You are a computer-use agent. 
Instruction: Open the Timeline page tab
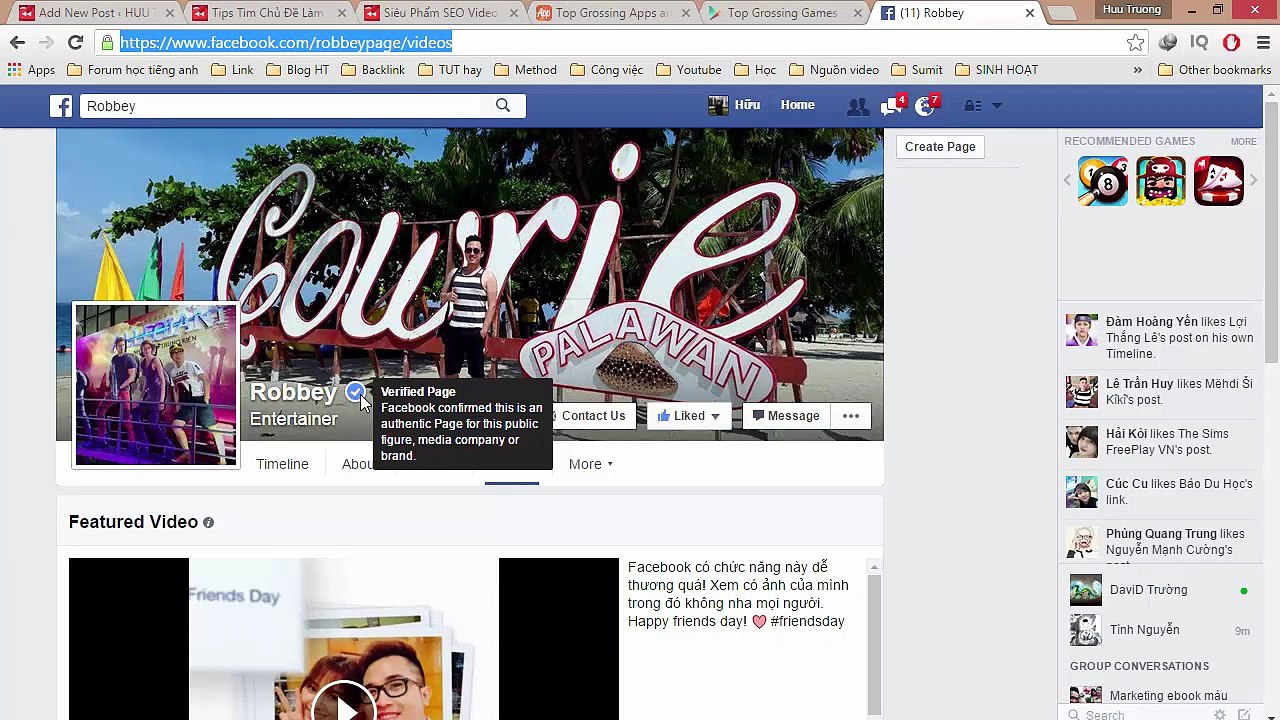pyautogui.click(x=282, y=464)
